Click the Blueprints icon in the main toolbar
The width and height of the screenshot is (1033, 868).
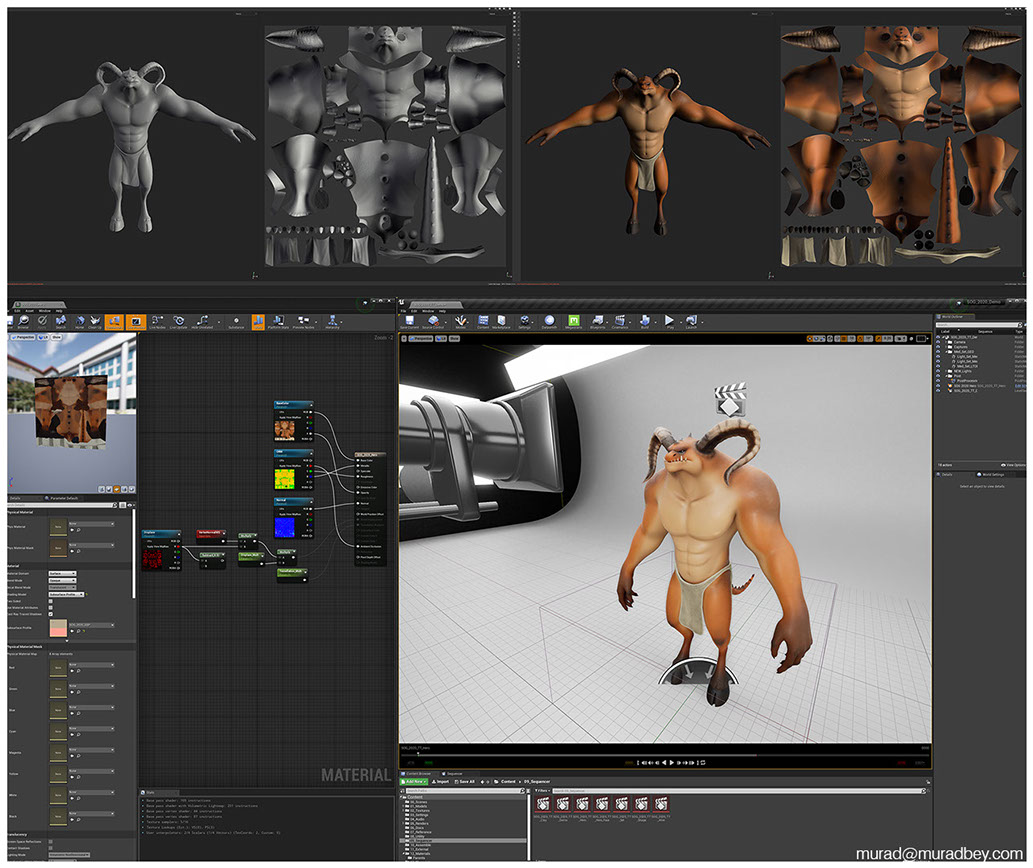[598, 321]
